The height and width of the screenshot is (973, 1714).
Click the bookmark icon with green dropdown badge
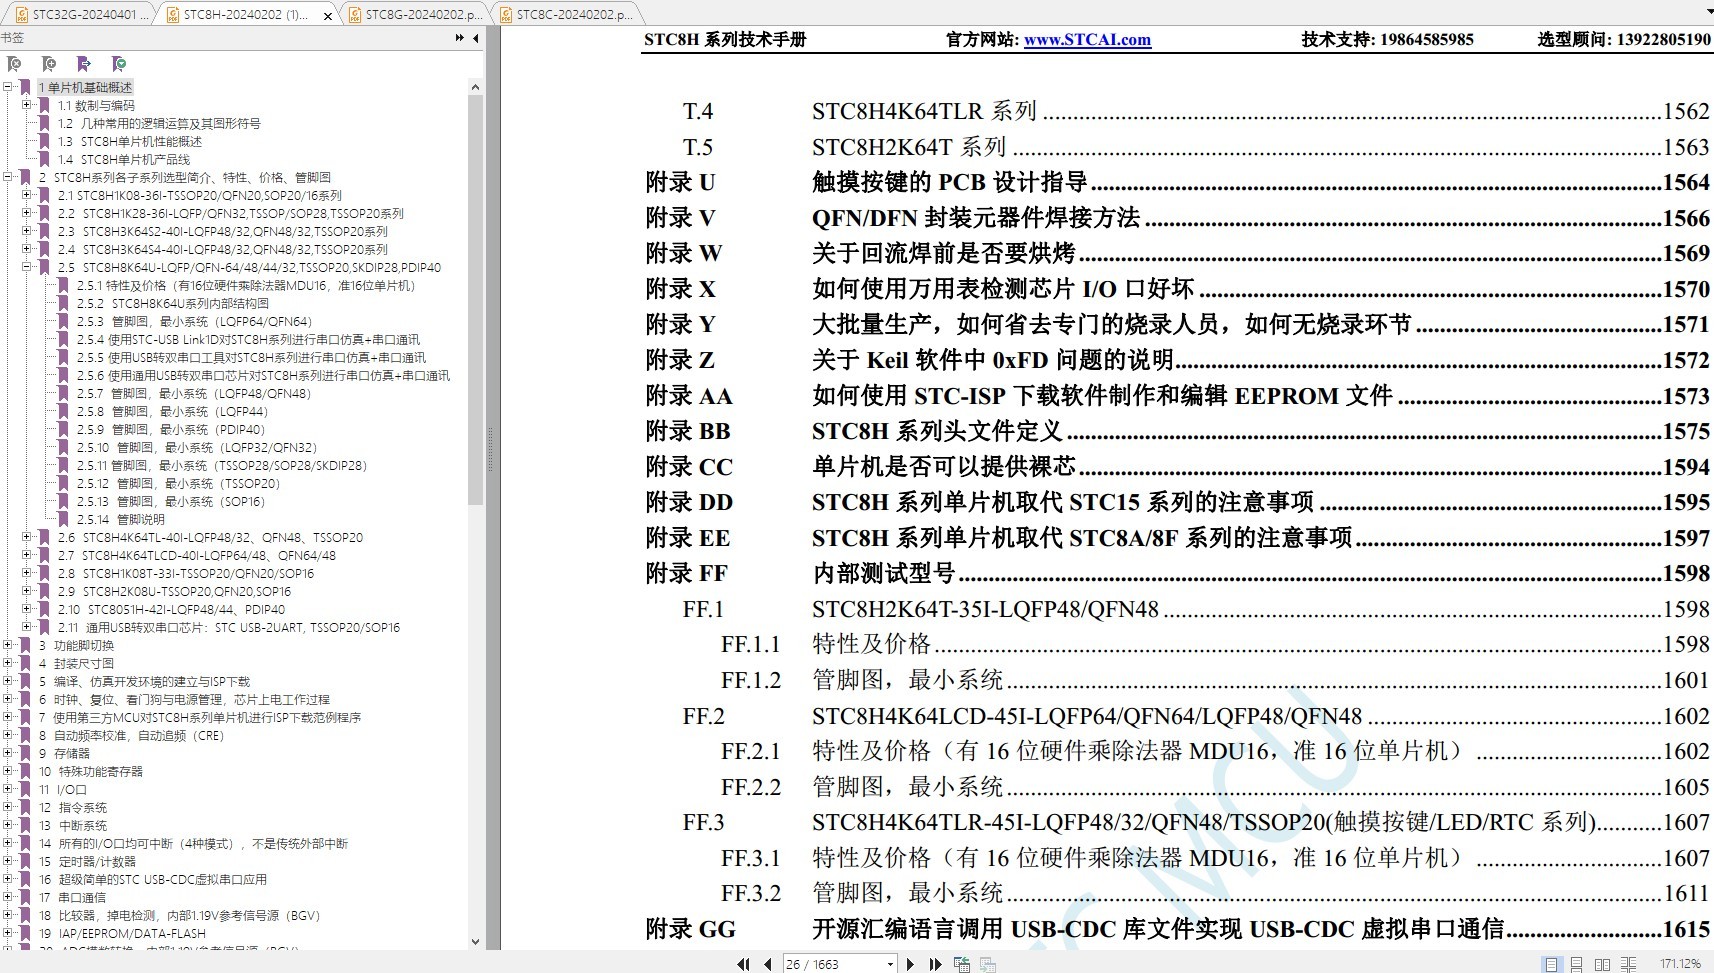(119, 64)
